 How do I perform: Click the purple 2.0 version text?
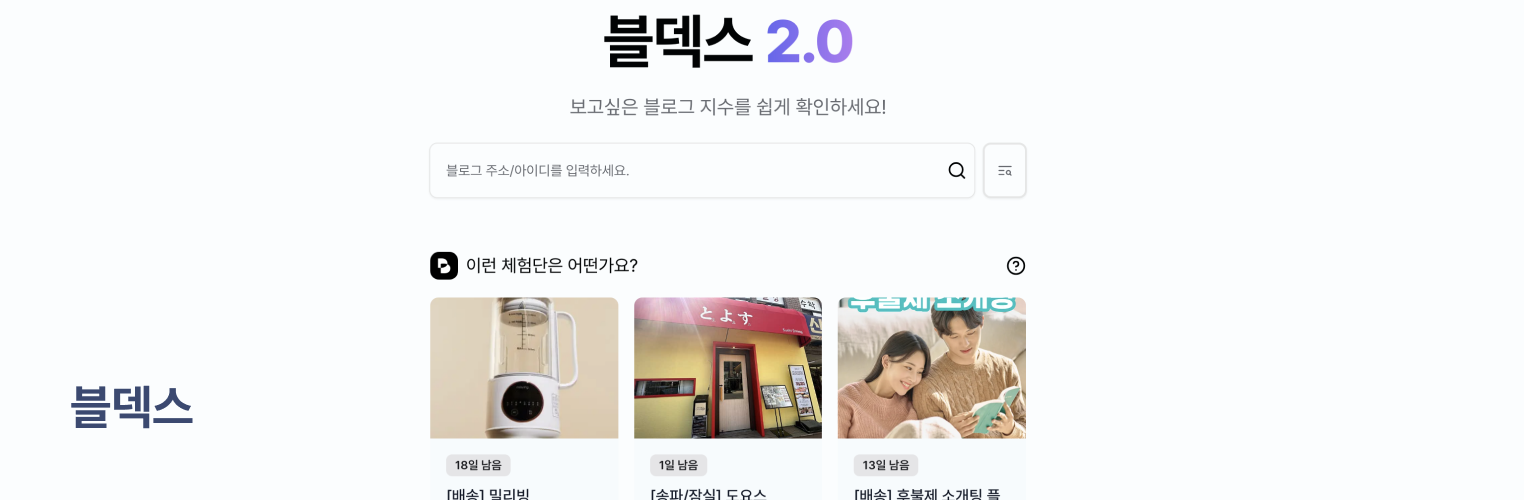(x=809, y=42)
